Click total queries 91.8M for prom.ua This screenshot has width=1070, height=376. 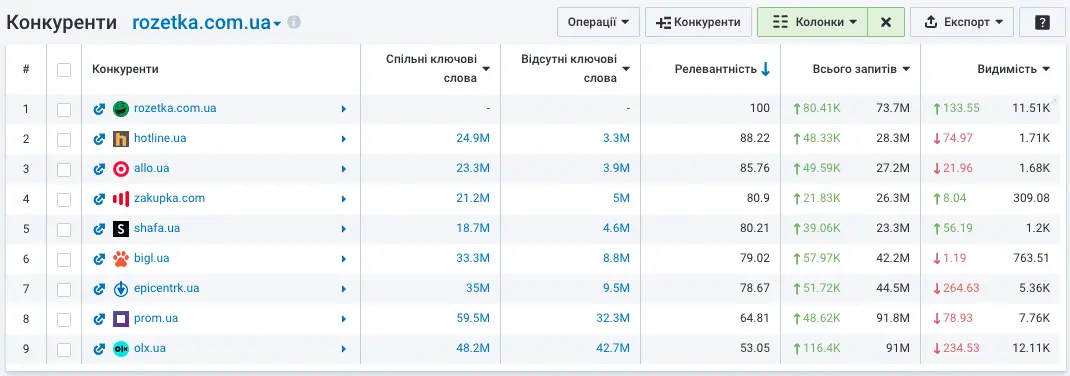892,319
